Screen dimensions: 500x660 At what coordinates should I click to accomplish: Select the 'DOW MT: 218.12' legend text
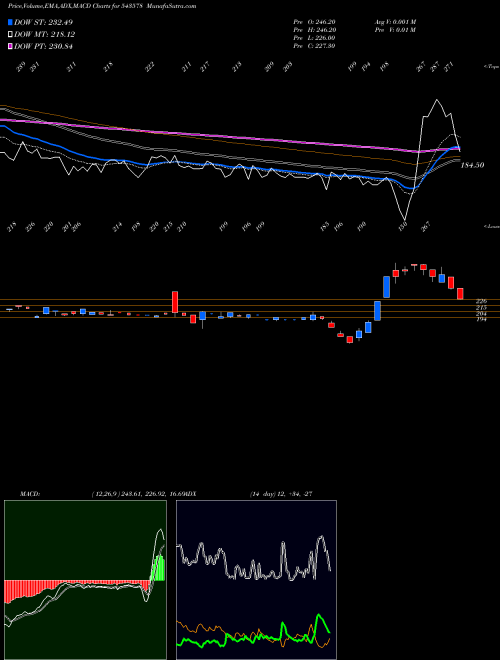click(45, 35)
